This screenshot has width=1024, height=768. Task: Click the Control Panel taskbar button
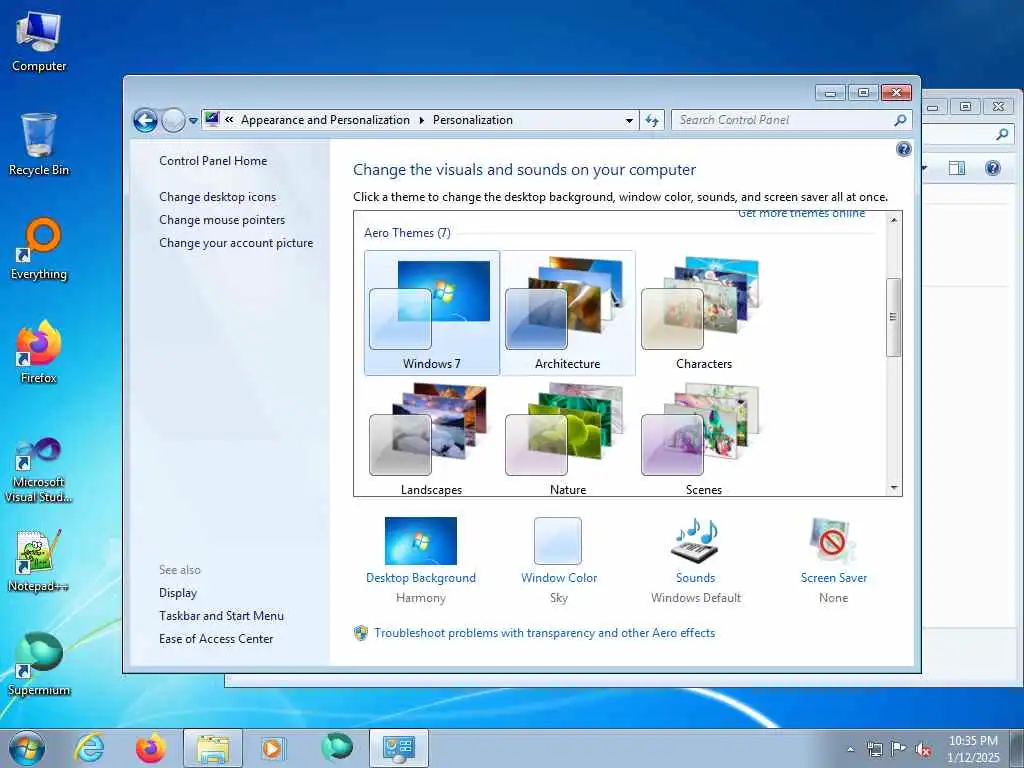tap(399, 748)
